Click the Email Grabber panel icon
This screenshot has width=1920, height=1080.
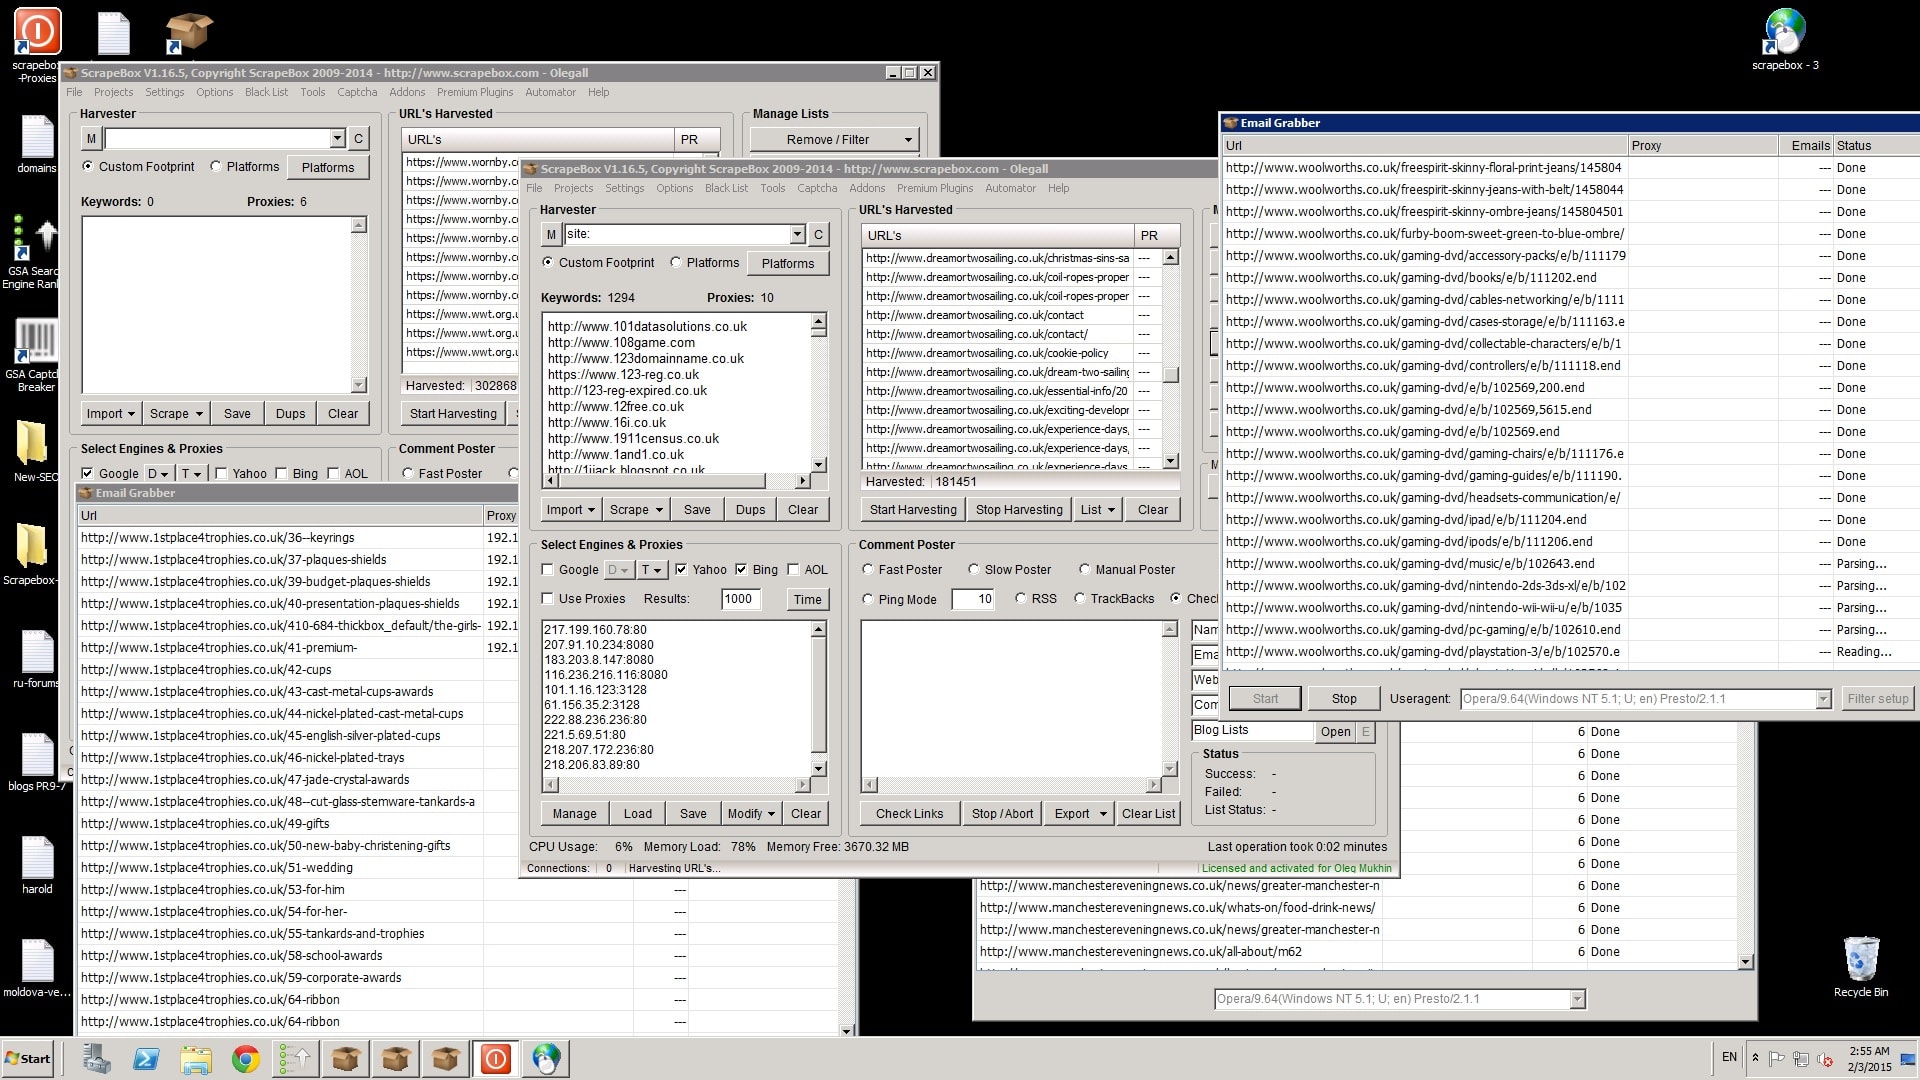88,492
